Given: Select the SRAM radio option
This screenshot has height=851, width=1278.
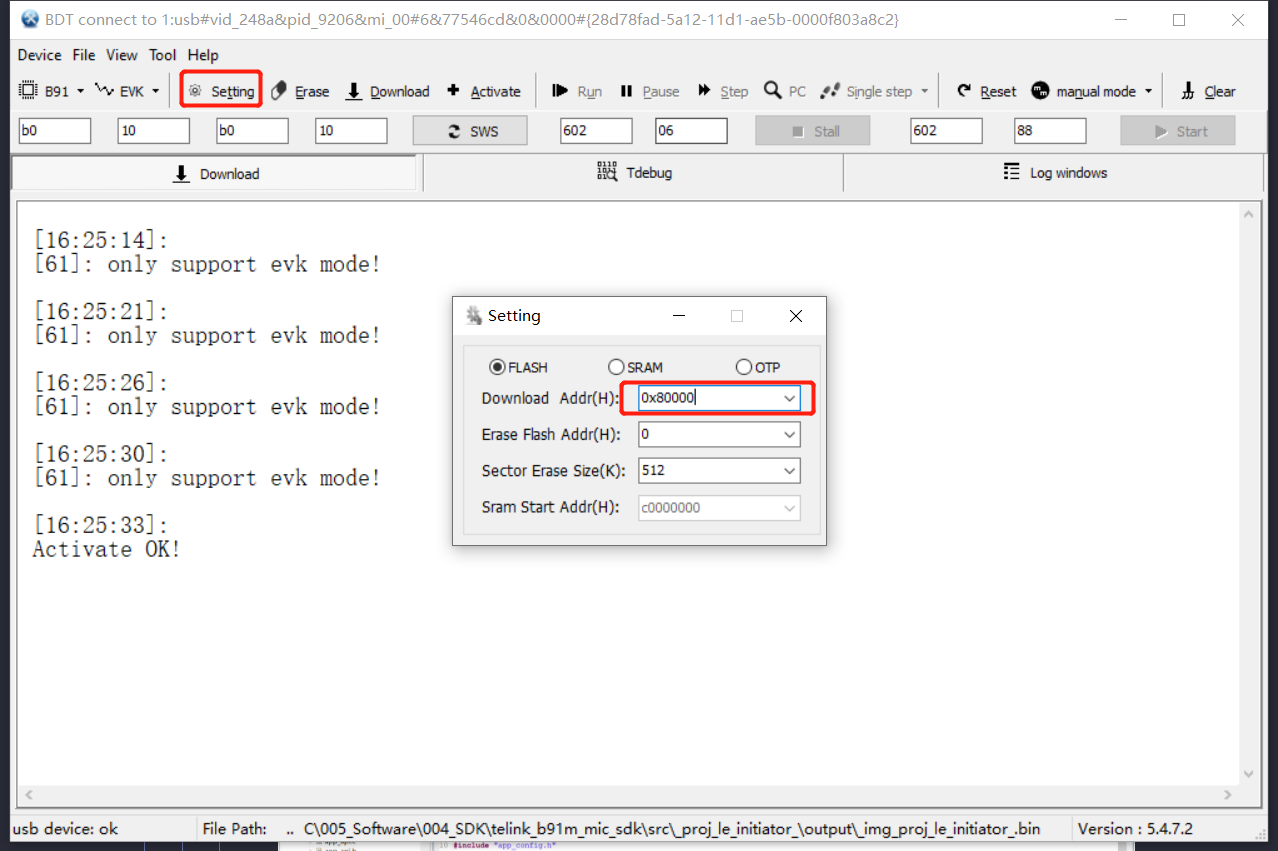Looking at the screenshot, I should coord(616,367).
